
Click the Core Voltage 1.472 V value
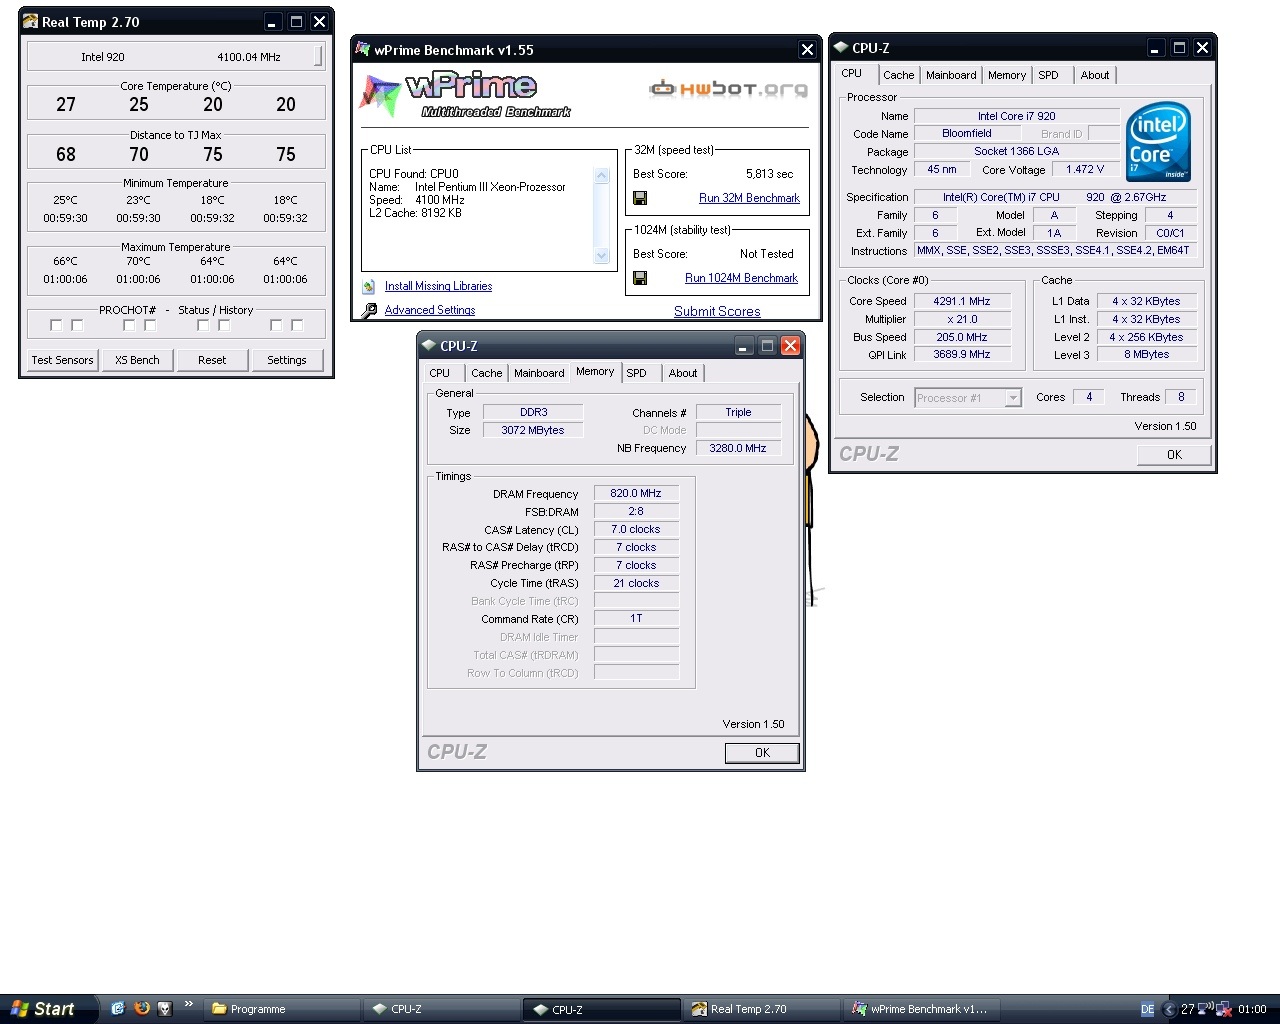pyautogui.click(x=1085, y=169)
